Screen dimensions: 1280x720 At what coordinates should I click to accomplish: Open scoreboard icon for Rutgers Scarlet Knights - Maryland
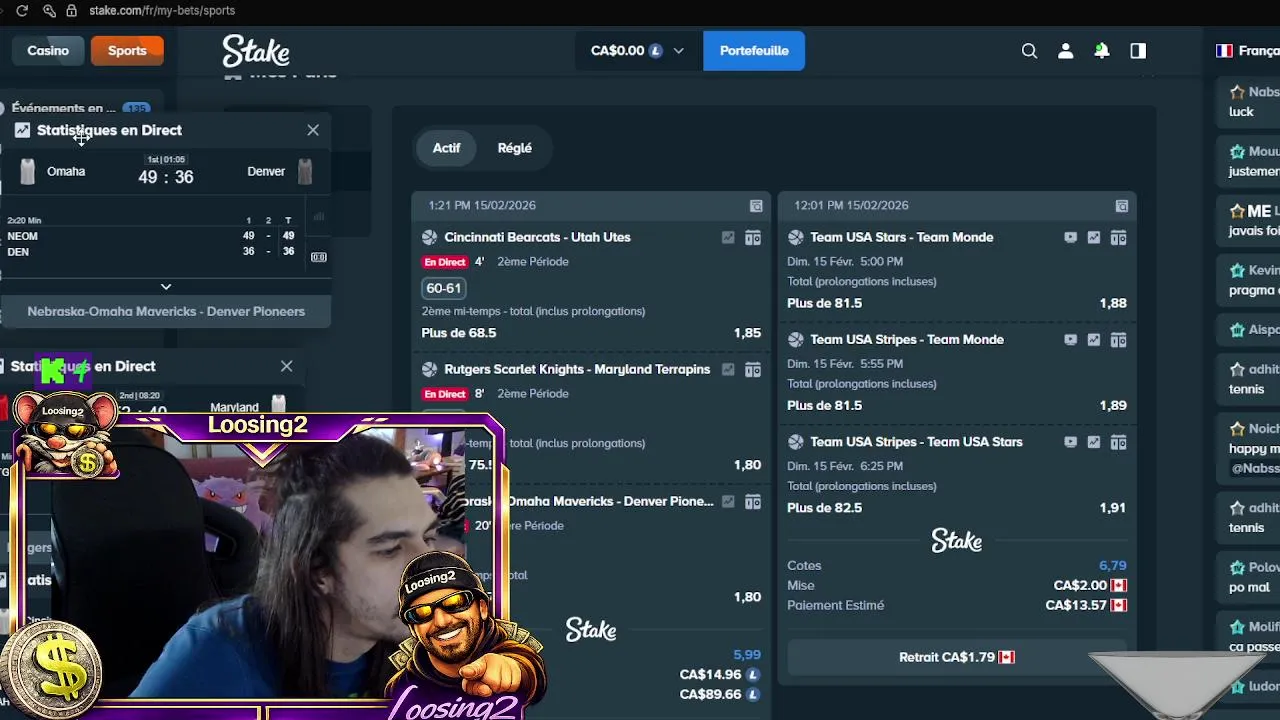coord(753,370)
